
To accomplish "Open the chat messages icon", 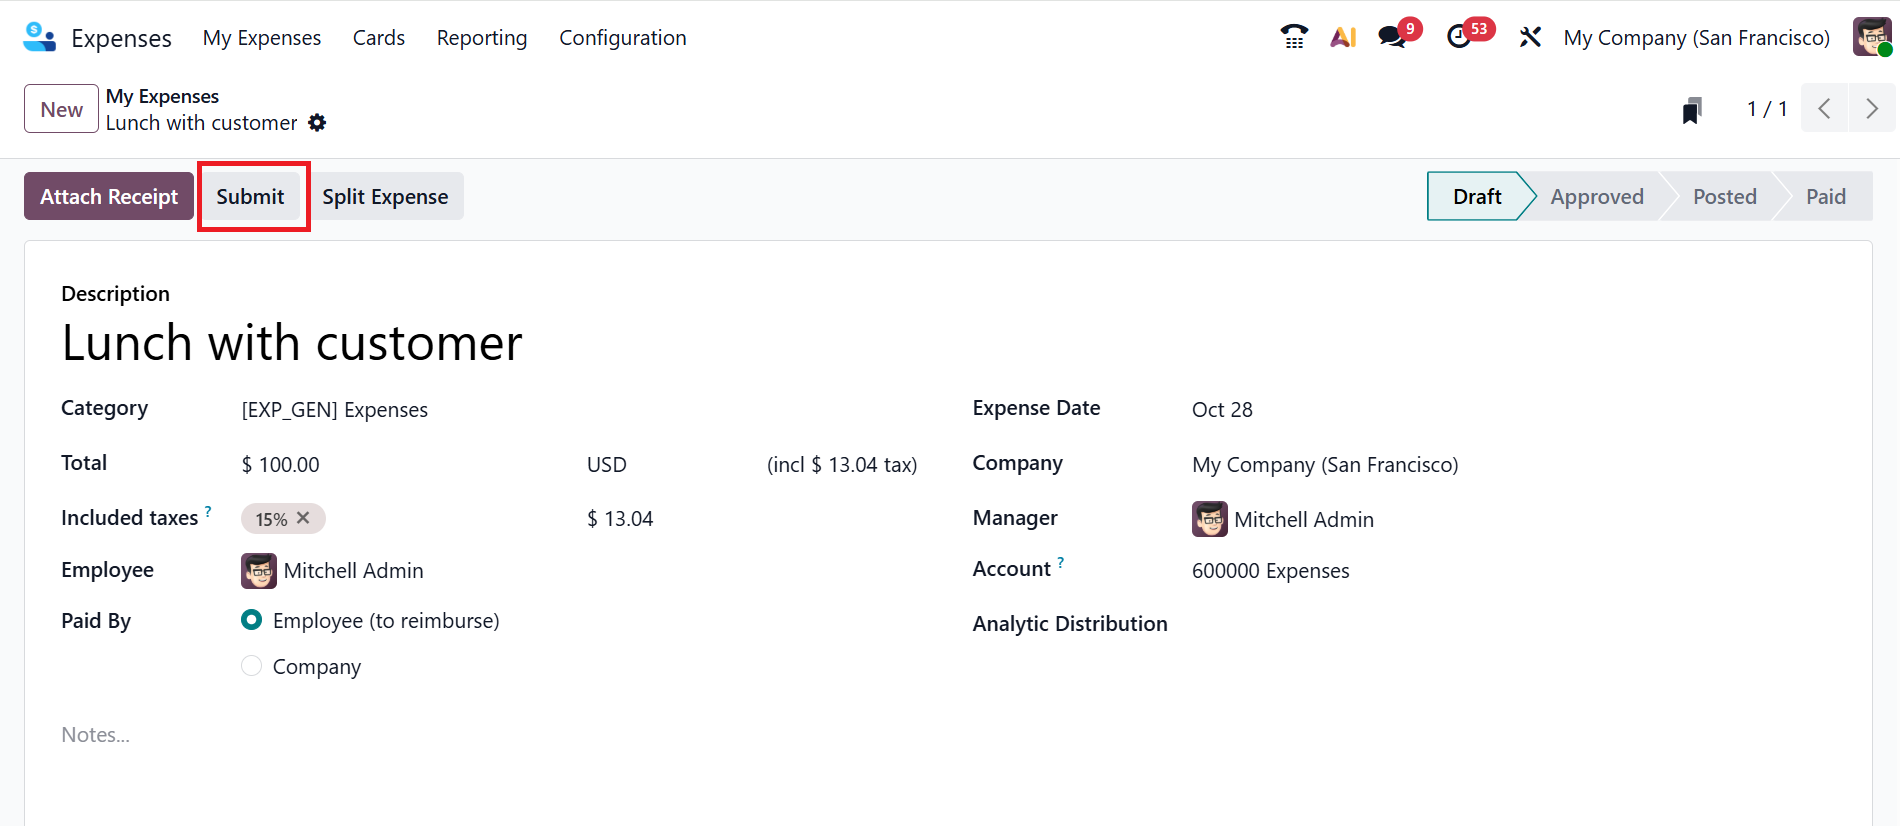I will pyautogui.click(x=1392, y=37).
